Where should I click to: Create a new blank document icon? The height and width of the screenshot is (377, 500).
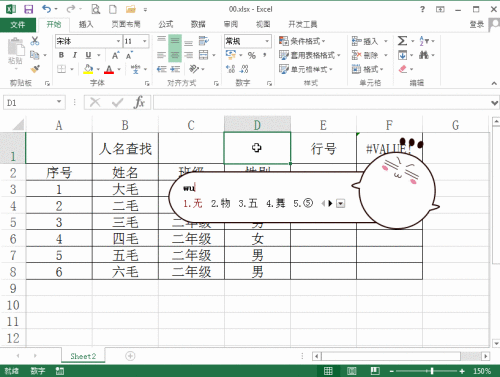pyautogui.click(x=113, y=9)
